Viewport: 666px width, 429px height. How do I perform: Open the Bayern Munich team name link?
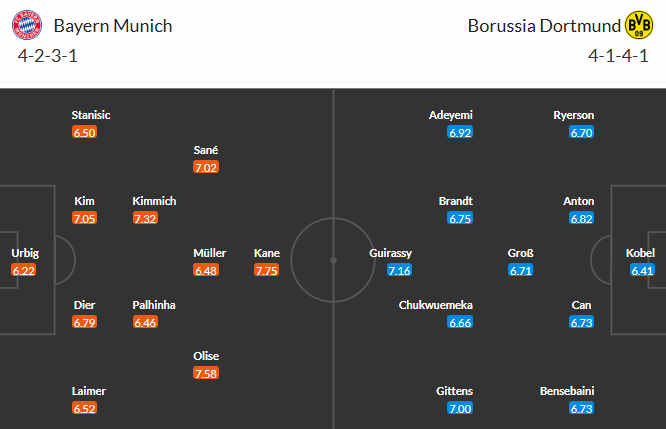pyautogui.click(x=113, y=26)
